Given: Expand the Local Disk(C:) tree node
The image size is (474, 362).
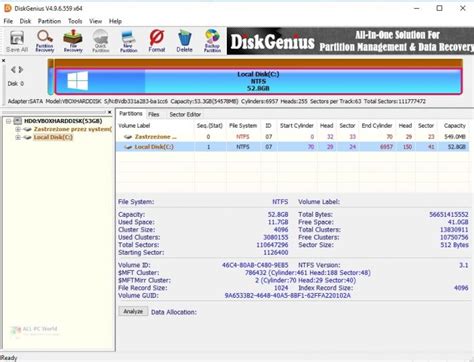Looking at the screenshot, I should (18, 137).
